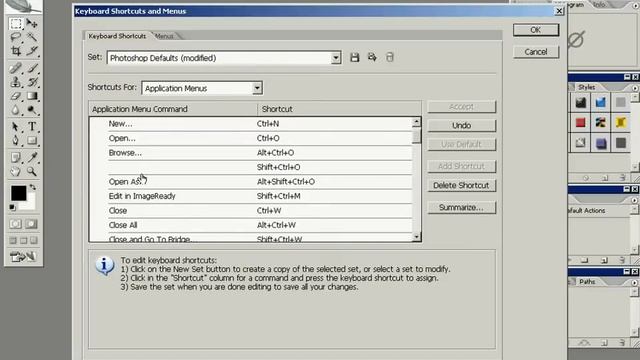Select the Magic Wand tool
The width and height of the screenshot is (640, 360).
(x=32, y=37)
